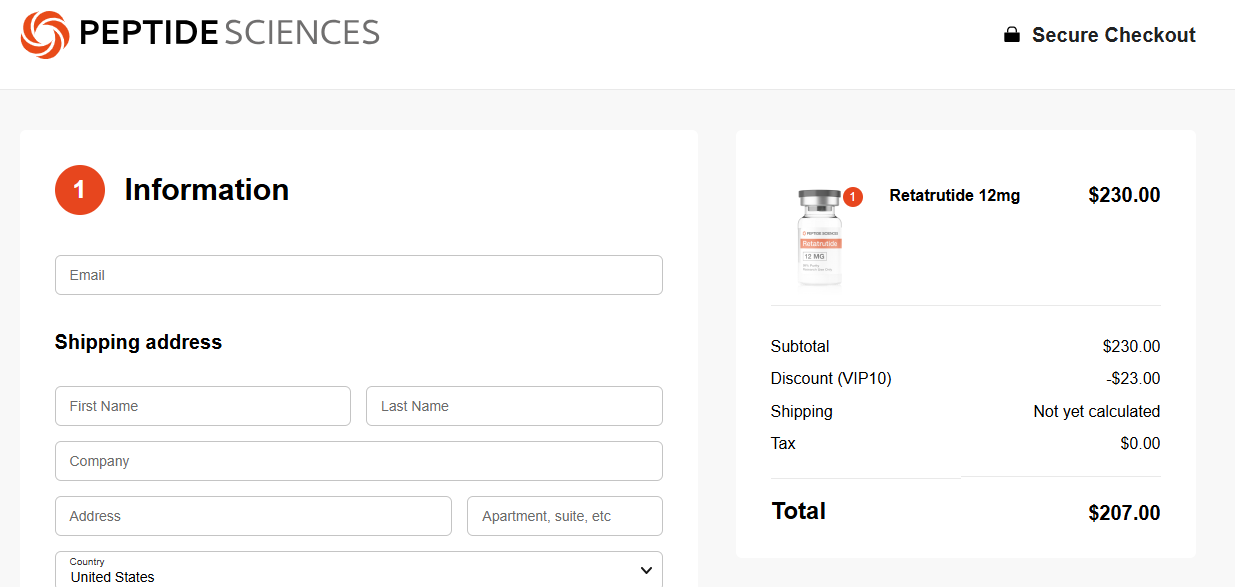This screenshot has height=587, width=1235.
Task: Click the Secure Checkout padlock icon
Action: click(x=1012, y=35)
